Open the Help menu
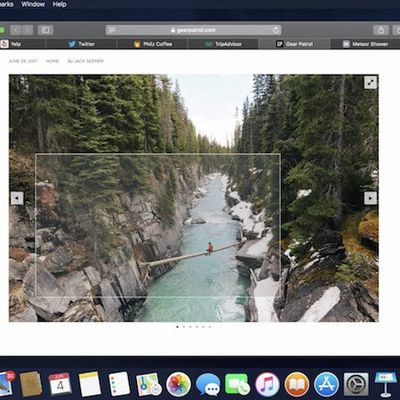This screenshot has height=400, width=400. (x=60, y=4)
